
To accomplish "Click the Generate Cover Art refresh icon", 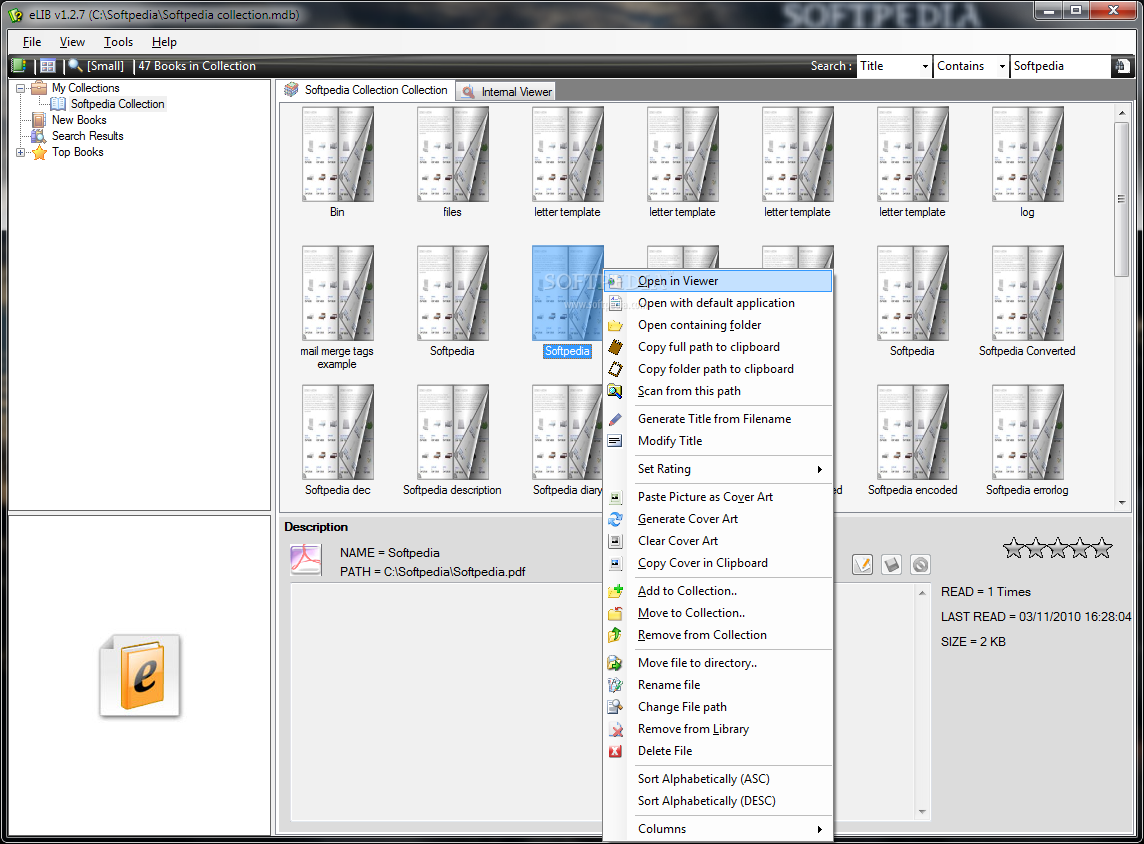I will coord(616,519).
